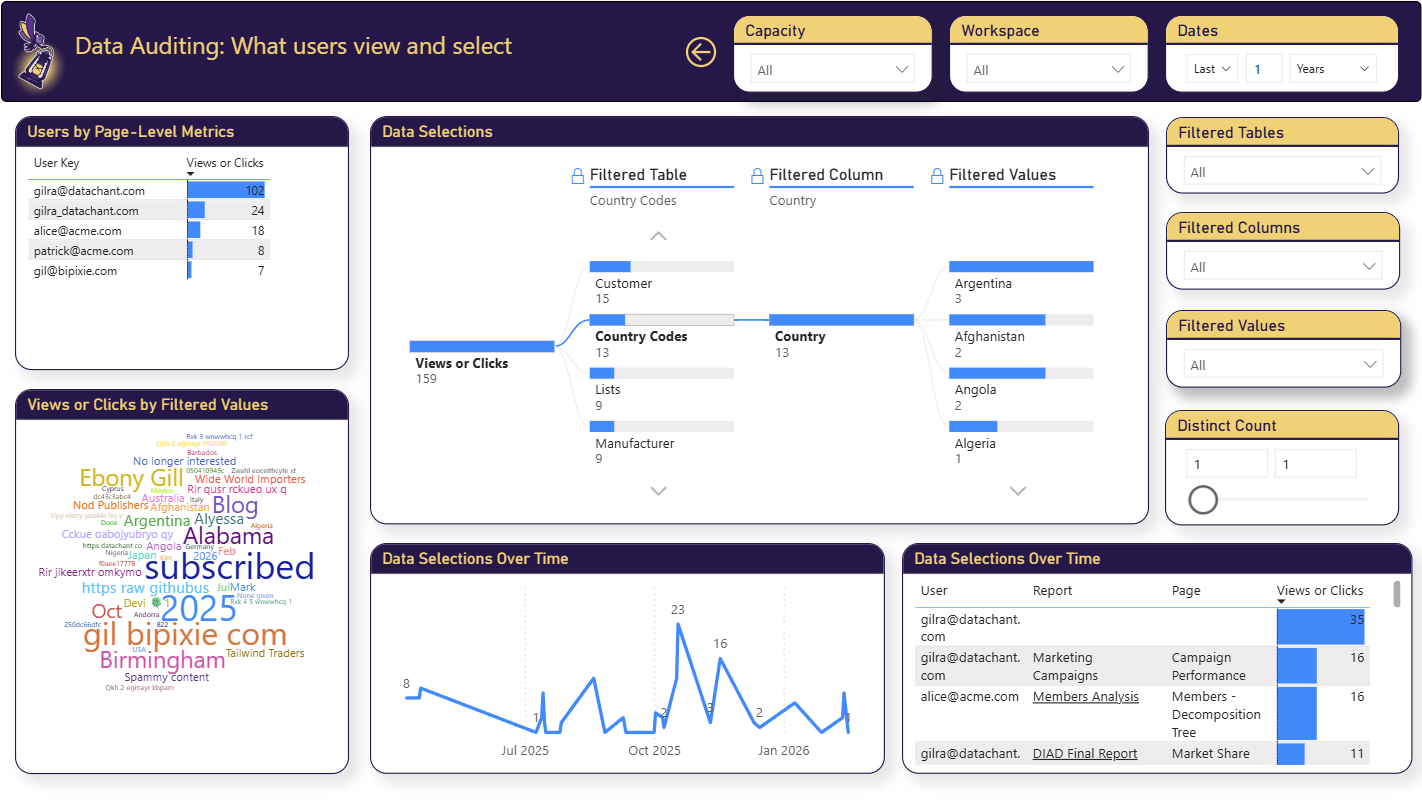Viewport: 1422px width, 800px height.
Task: Open the Workspace dropdown showing All
Action: tap(1047, 68)
